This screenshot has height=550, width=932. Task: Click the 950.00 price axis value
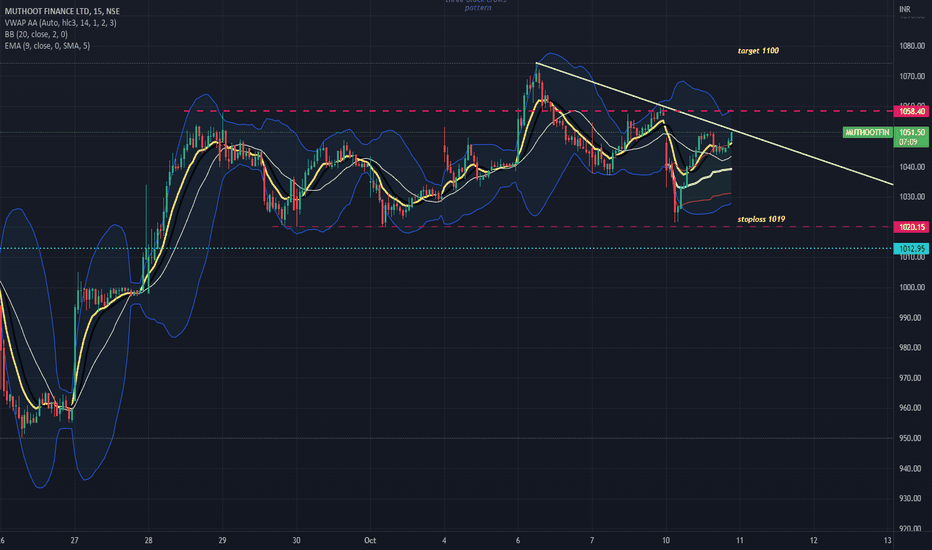pos(912,438)
